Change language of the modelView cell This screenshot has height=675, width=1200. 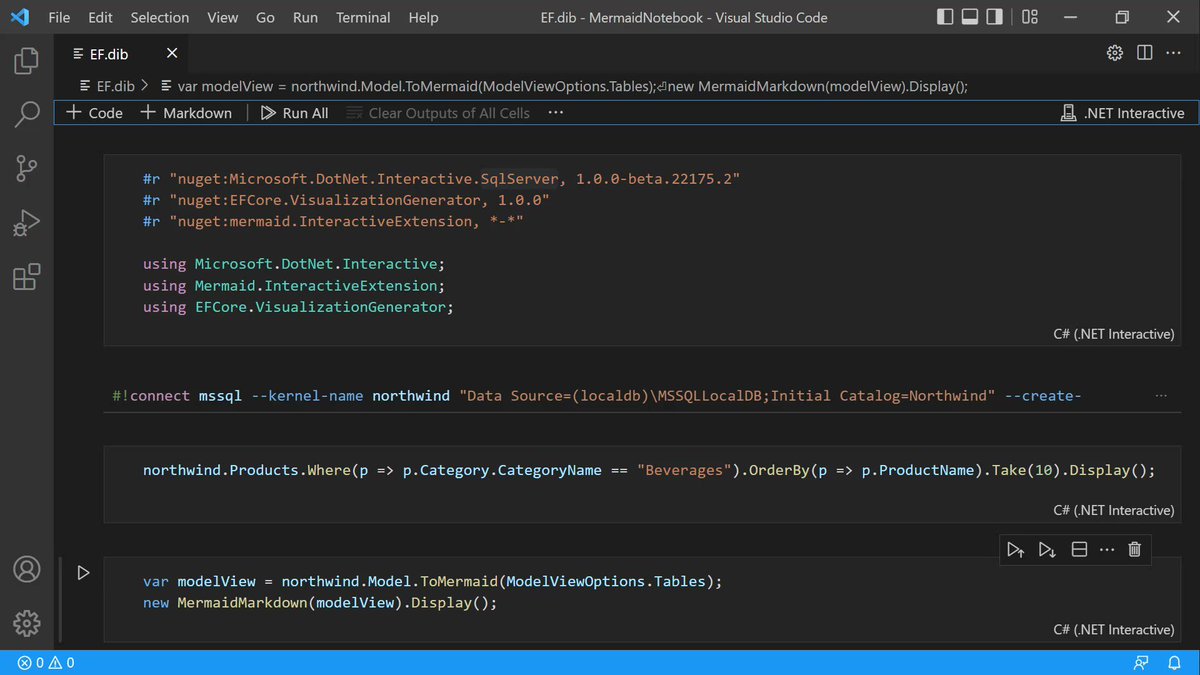[x=1113, y=629]
